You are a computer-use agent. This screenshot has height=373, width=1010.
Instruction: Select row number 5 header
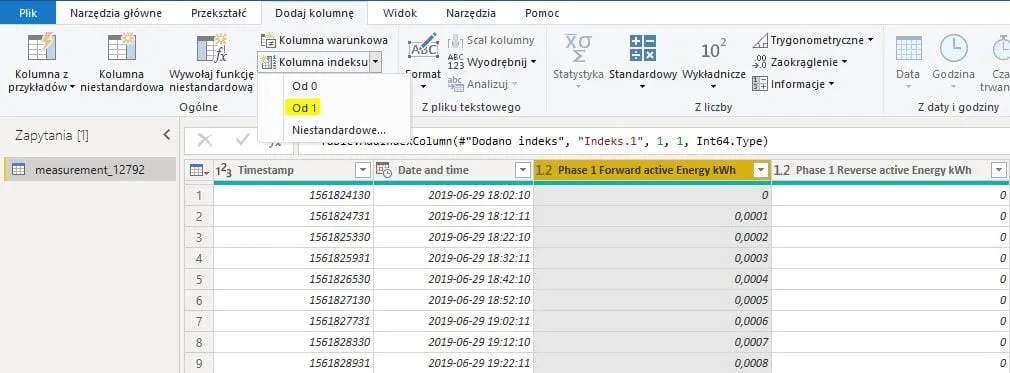point(199,279)
